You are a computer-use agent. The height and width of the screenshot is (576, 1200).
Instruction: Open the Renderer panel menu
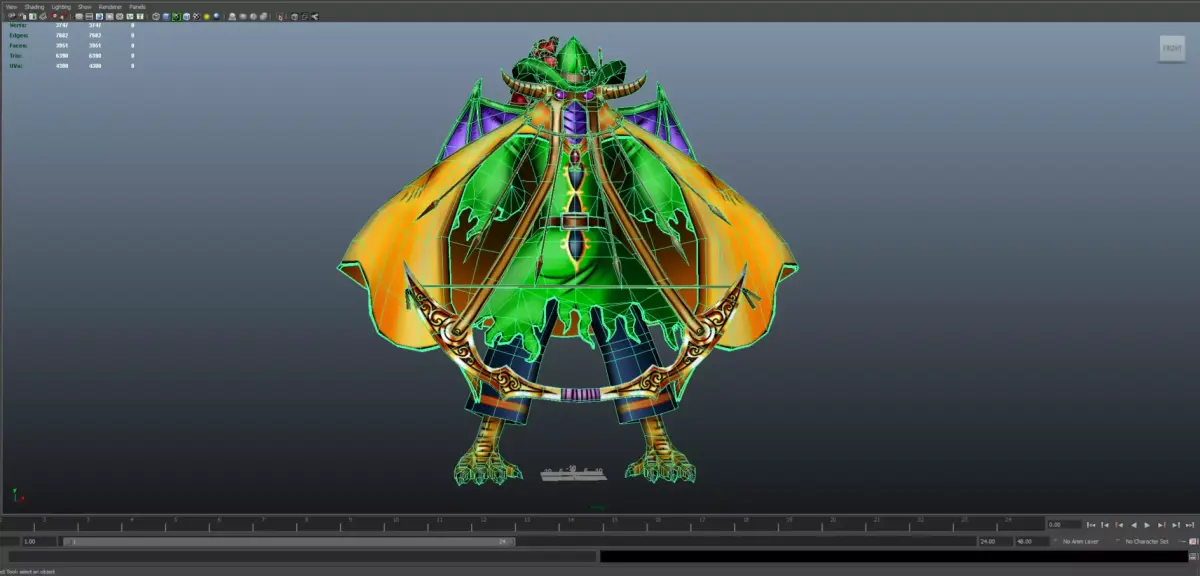coord(110,6)
